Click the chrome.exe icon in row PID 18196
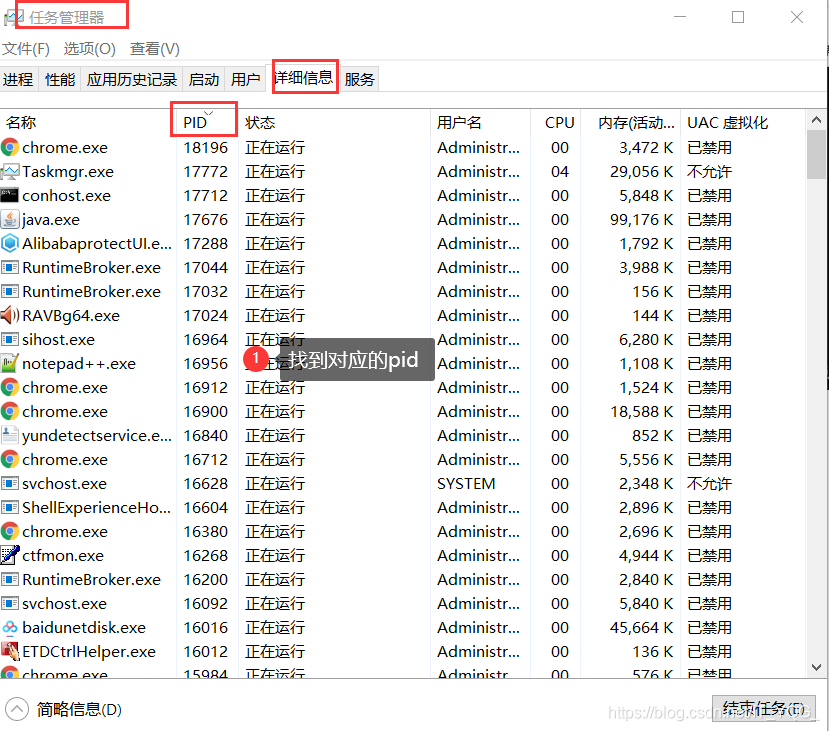Viewport: 829px width, 731px height. [10, 147]
